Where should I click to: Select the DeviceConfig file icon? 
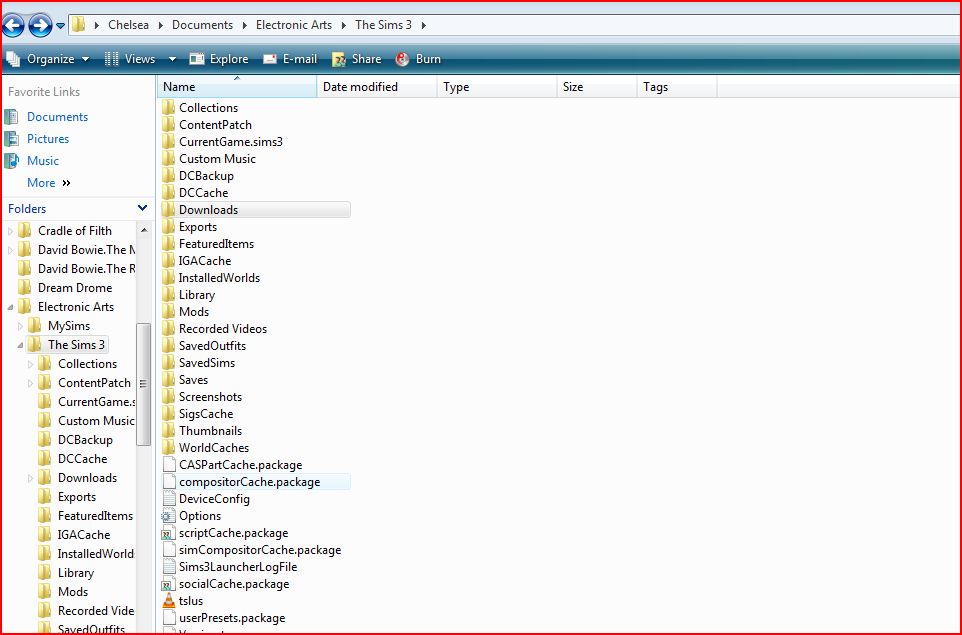pyautogui.click(x=169, y=499)
